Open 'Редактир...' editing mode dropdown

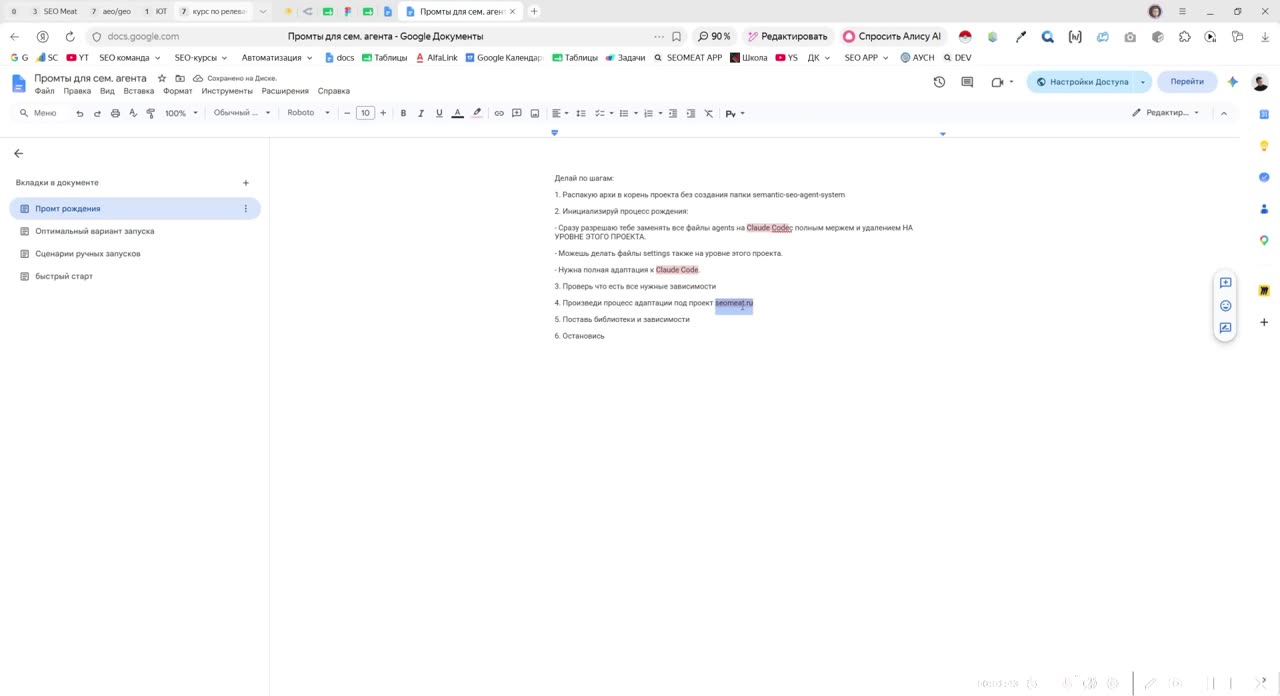coord(1165,113)
